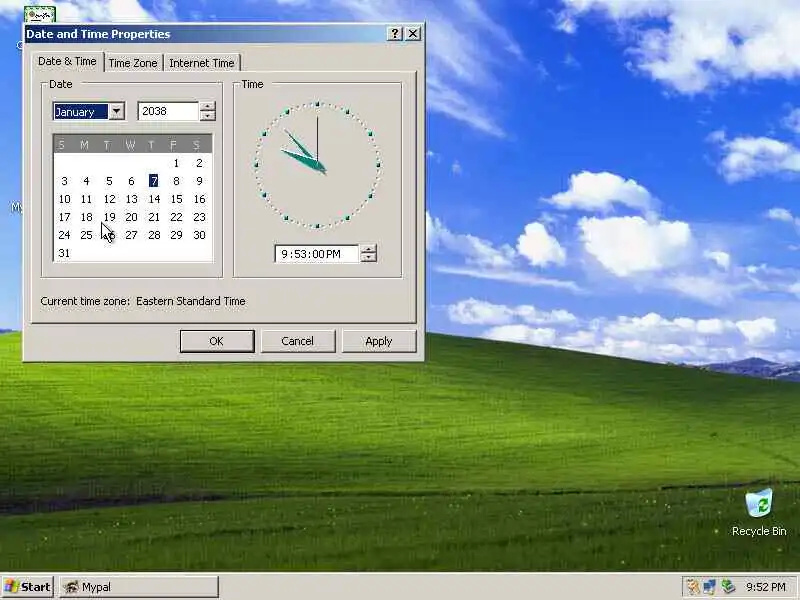Switch to the Time Zone tab

[133, 63]
